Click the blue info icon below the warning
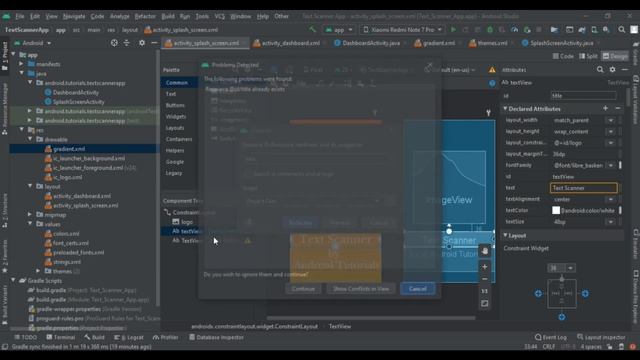 click(x=492, y=83)
